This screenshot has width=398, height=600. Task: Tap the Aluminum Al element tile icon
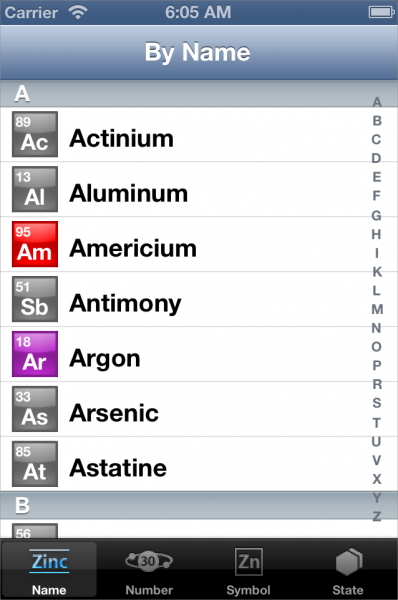tap(35, 189)
